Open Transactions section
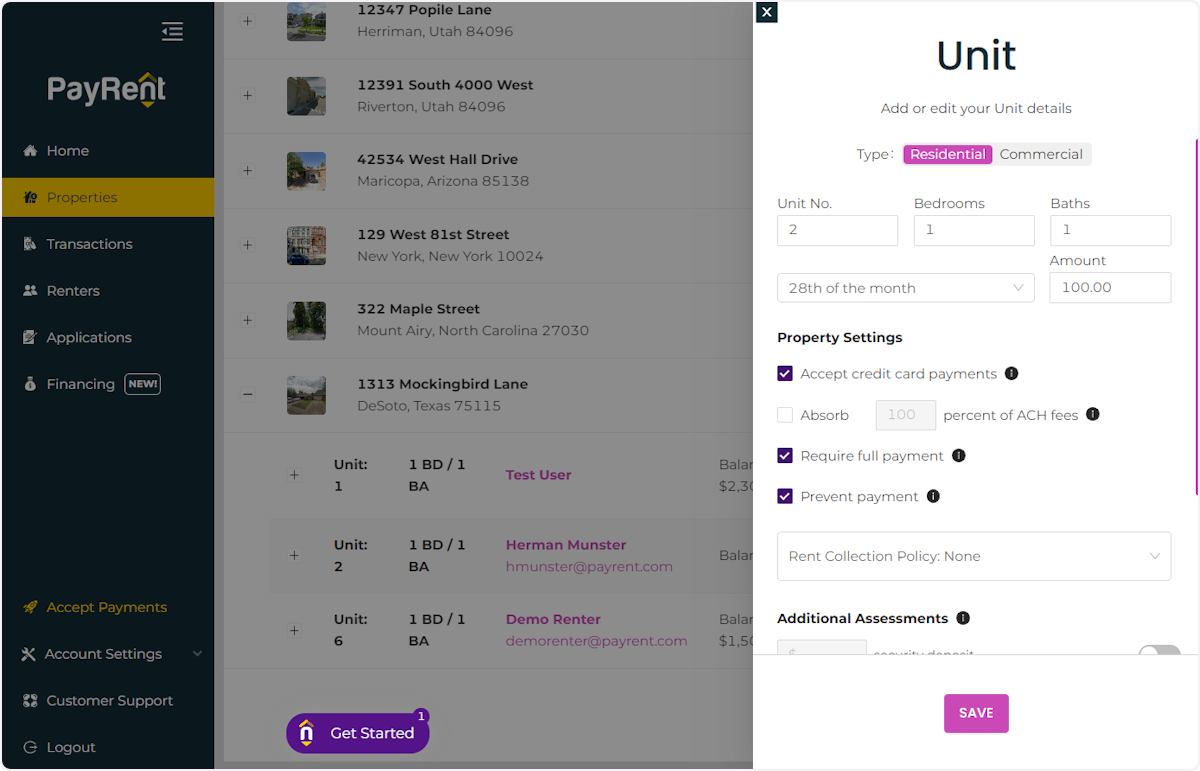The width and height of the screenshot is (1200, 771). (x=89, y=244)
